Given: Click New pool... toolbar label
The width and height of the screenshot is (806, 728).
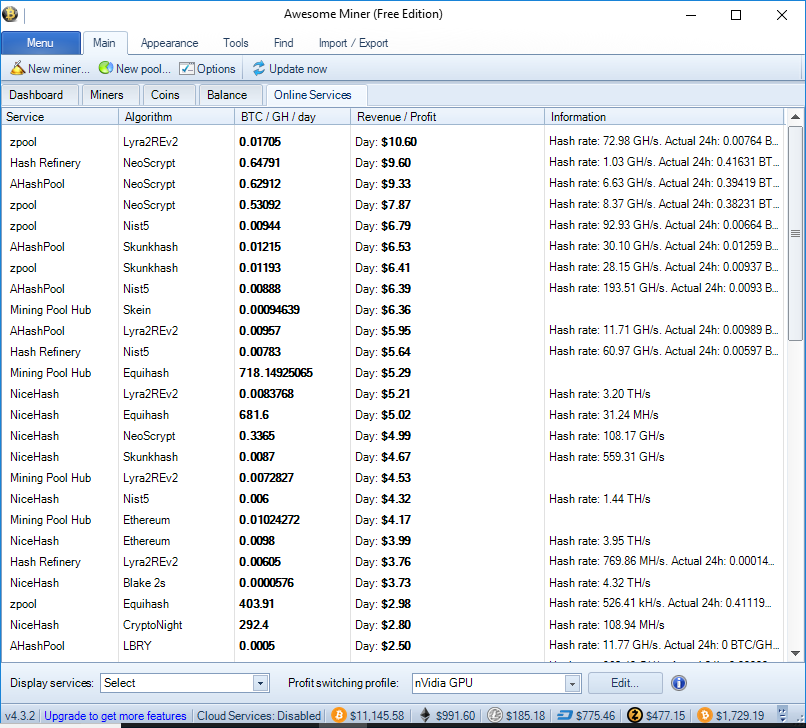Looking at the screenshot, I should pyautogui.click(x=143, y=68).
